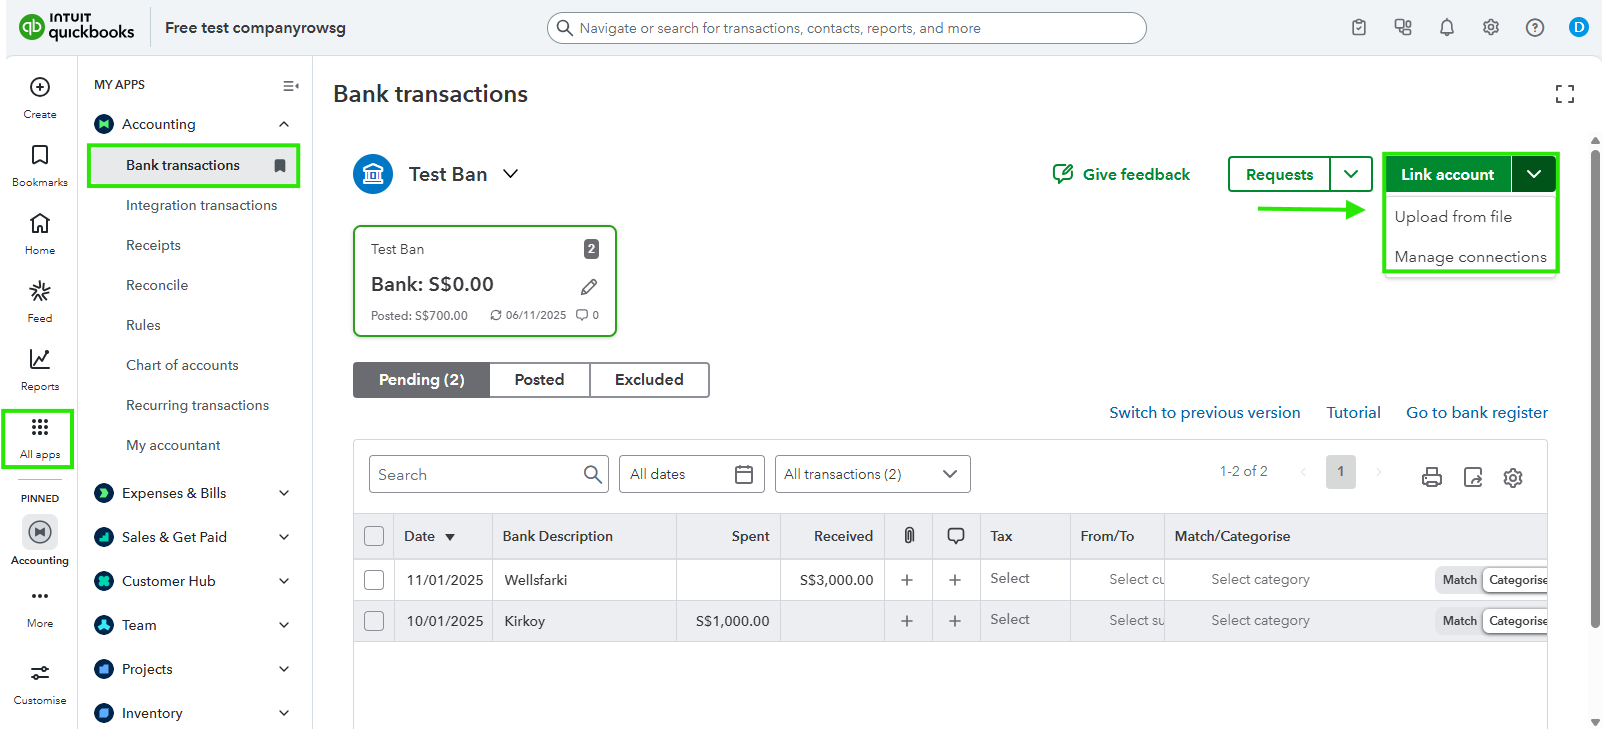Click the export icon above the table

click(1473, 477)
